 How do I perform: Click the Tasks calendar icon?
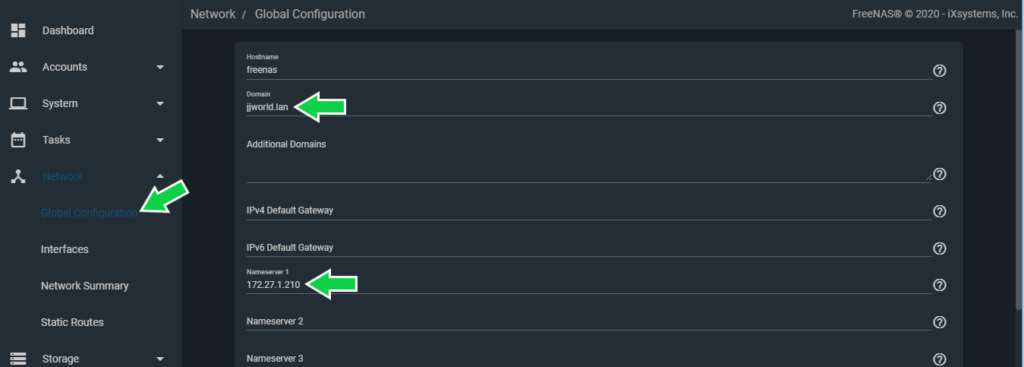pos(18,140)
